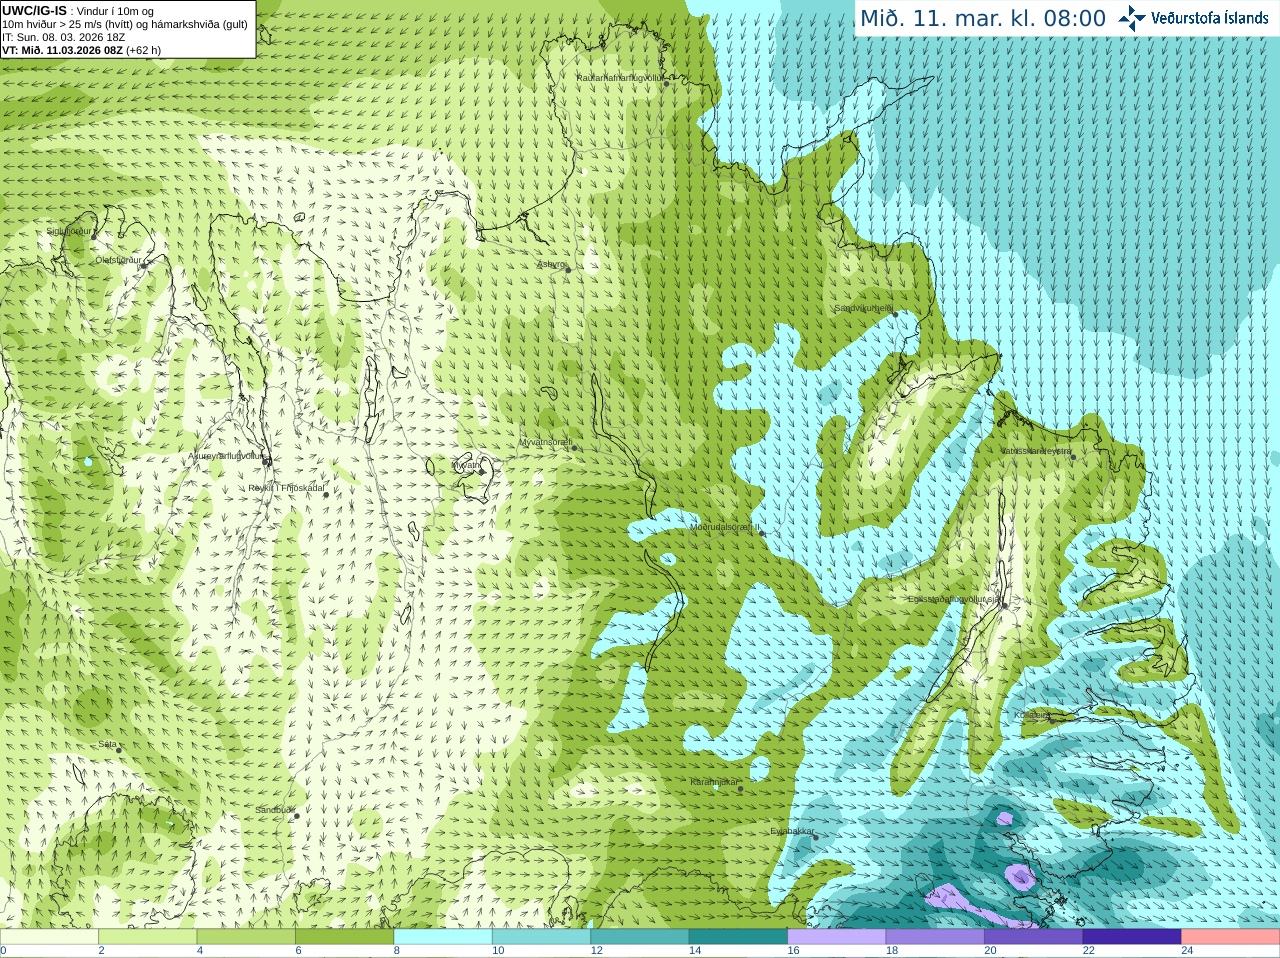Click the Egilsstaðaflugvöllur station dot
Viewport: 1280px width, 958px height.
pos(1004,605)
